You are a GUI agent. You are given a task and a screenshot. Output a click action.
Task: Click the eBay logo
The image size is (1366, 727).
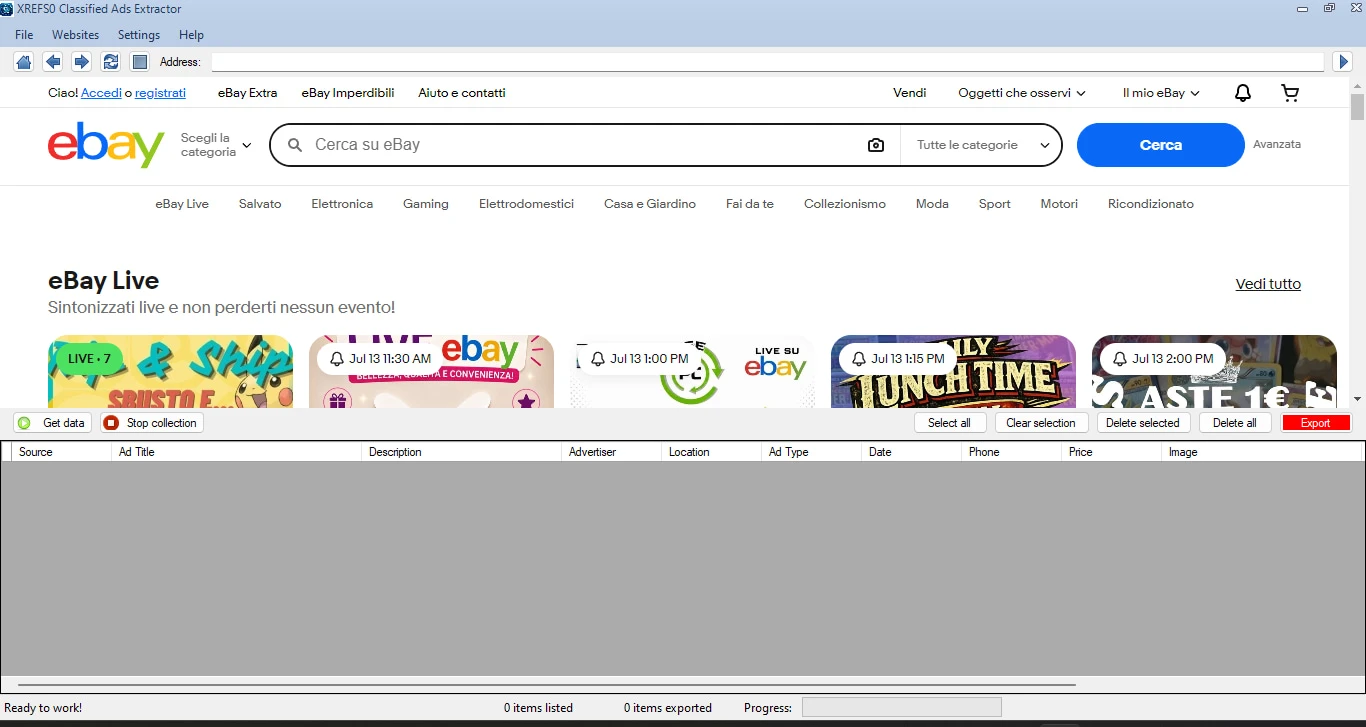click(x=106, y=145)
